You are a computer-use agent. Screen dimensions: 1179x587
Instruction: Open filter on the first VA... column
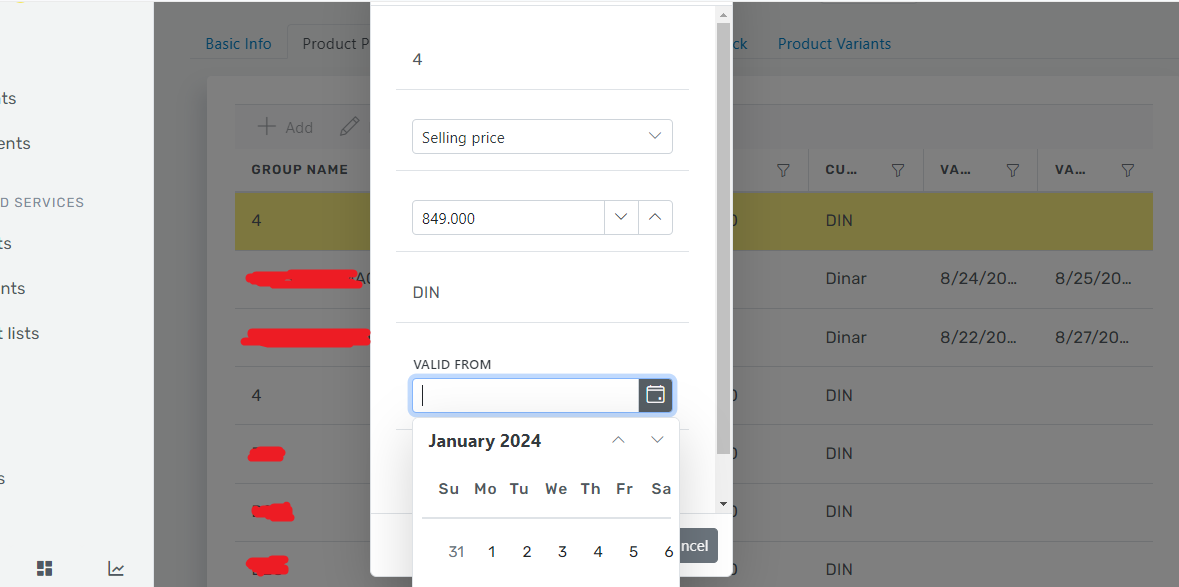pyautogui.click(x=1013, y=170)
